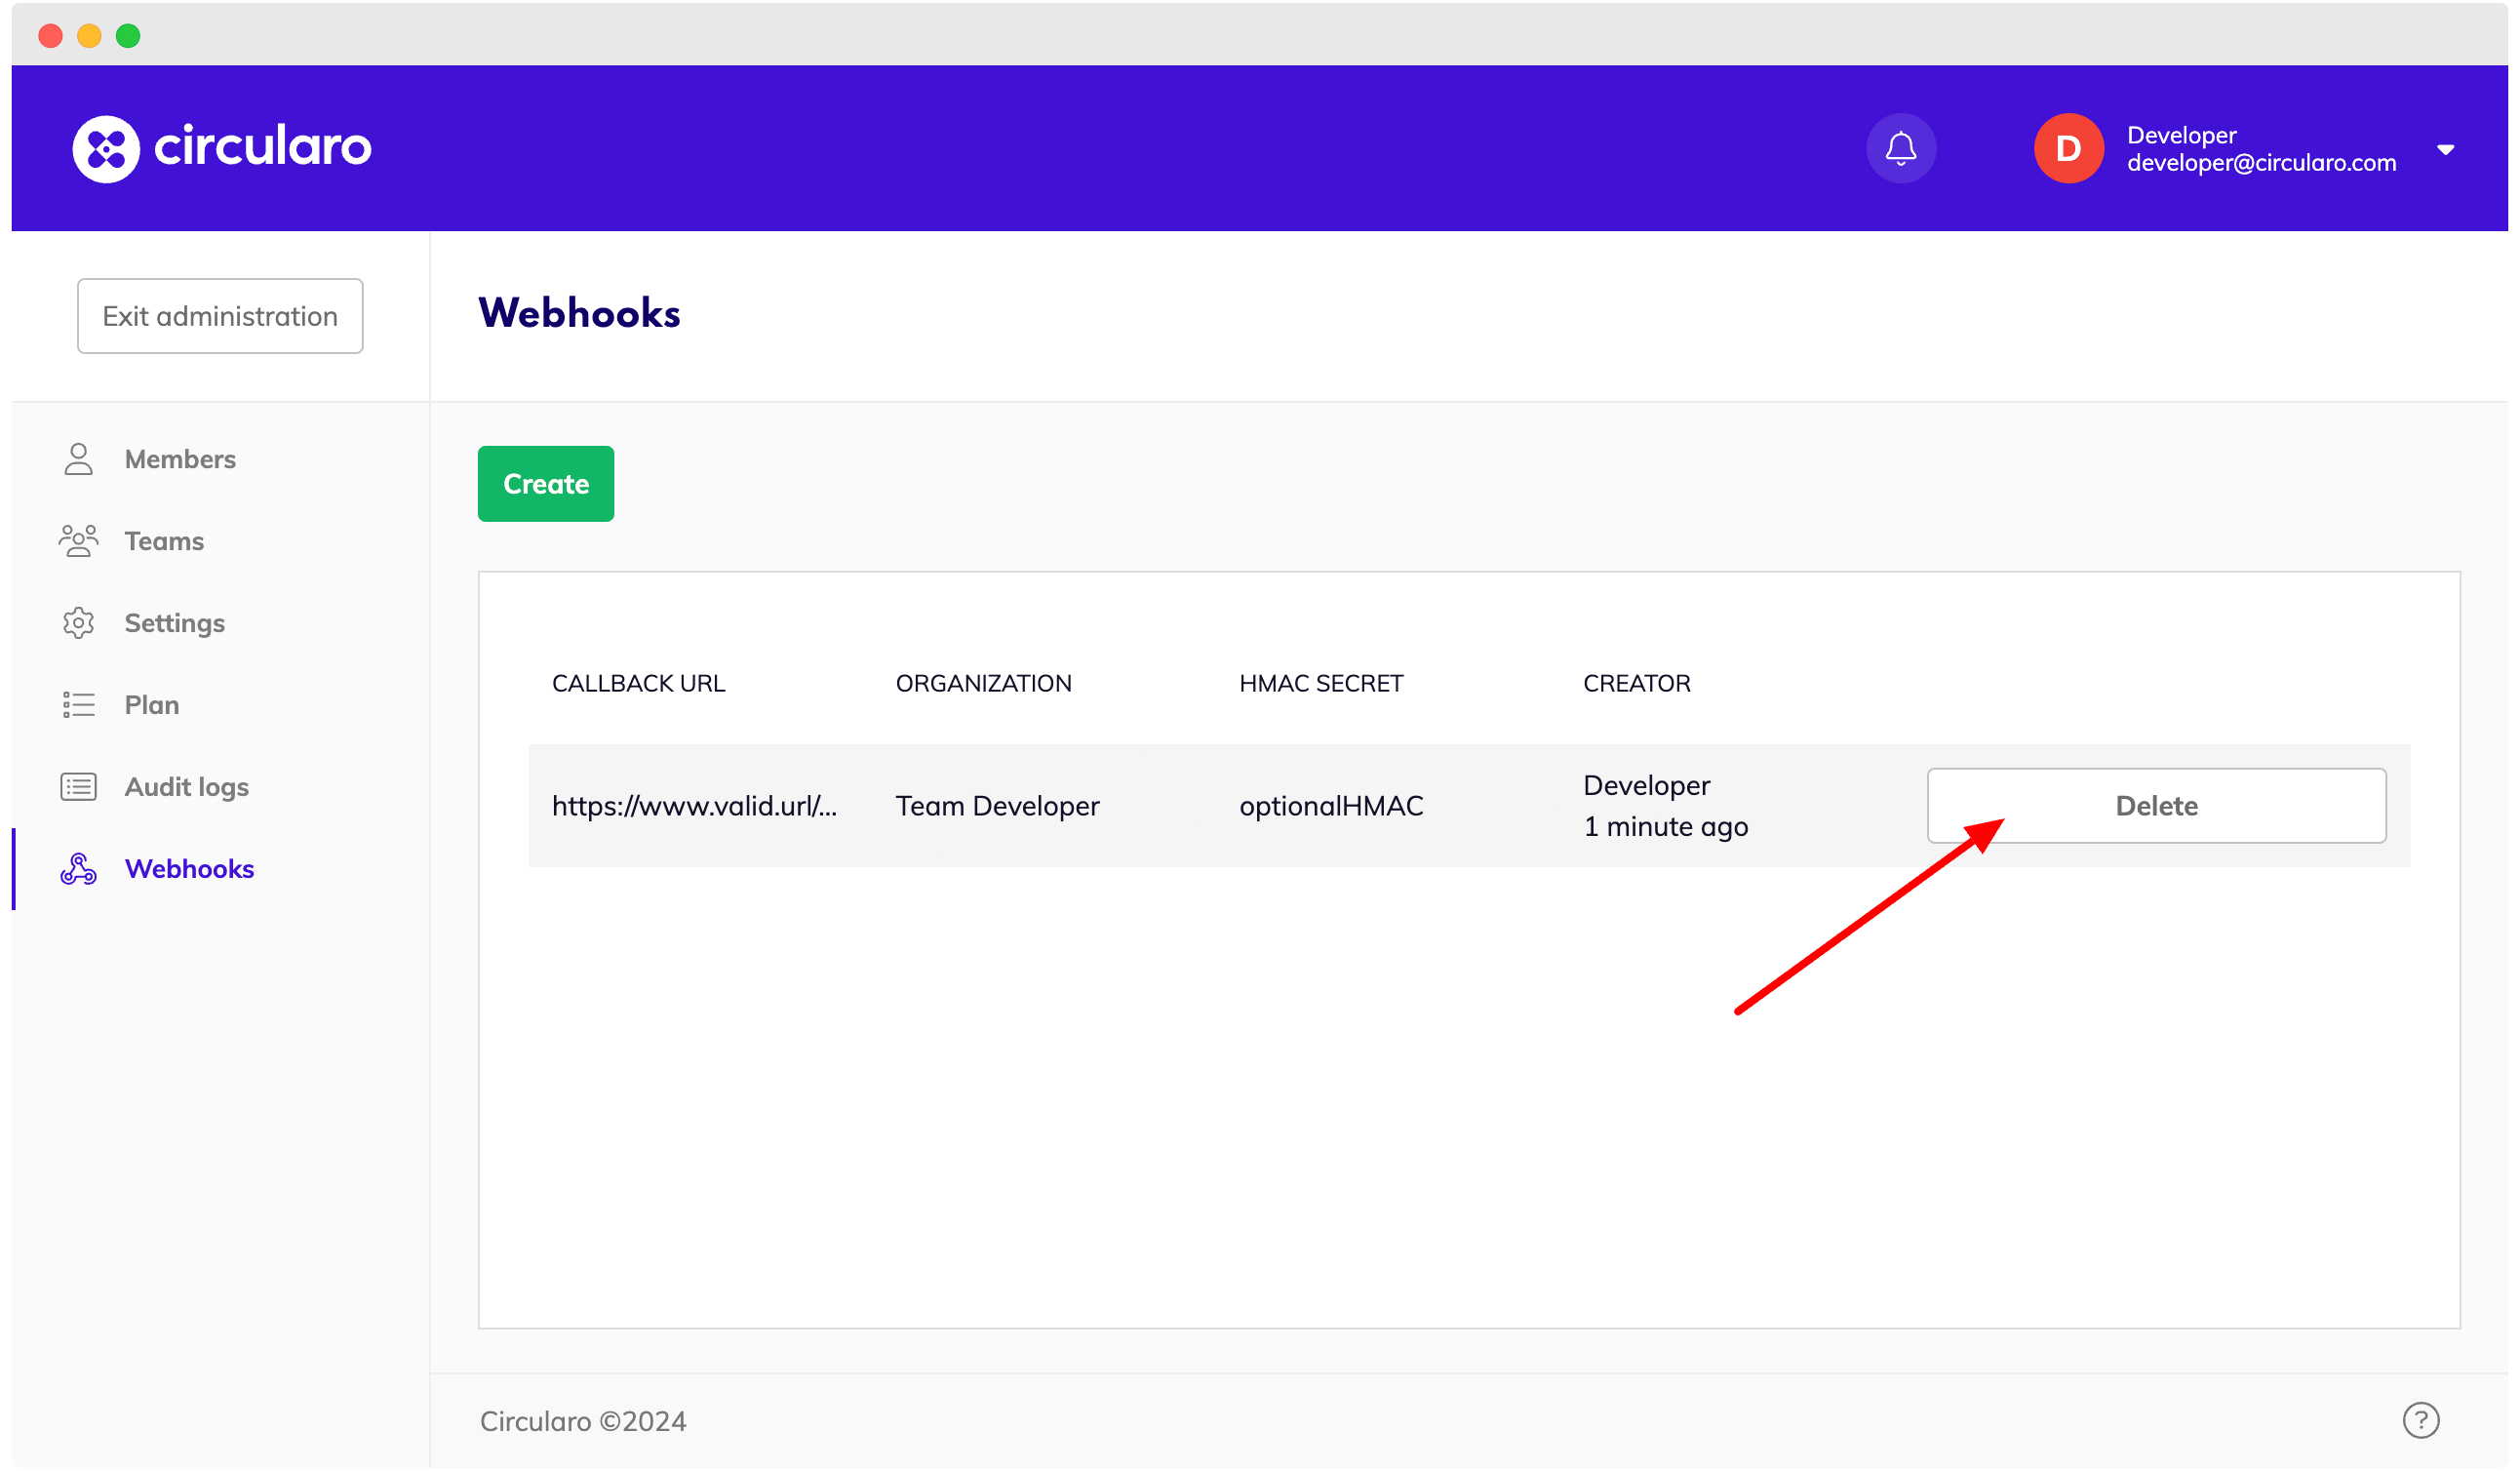Select the truncated callback URL cell
Viewport: 2520px width, 1471px height.
(694, 806)
